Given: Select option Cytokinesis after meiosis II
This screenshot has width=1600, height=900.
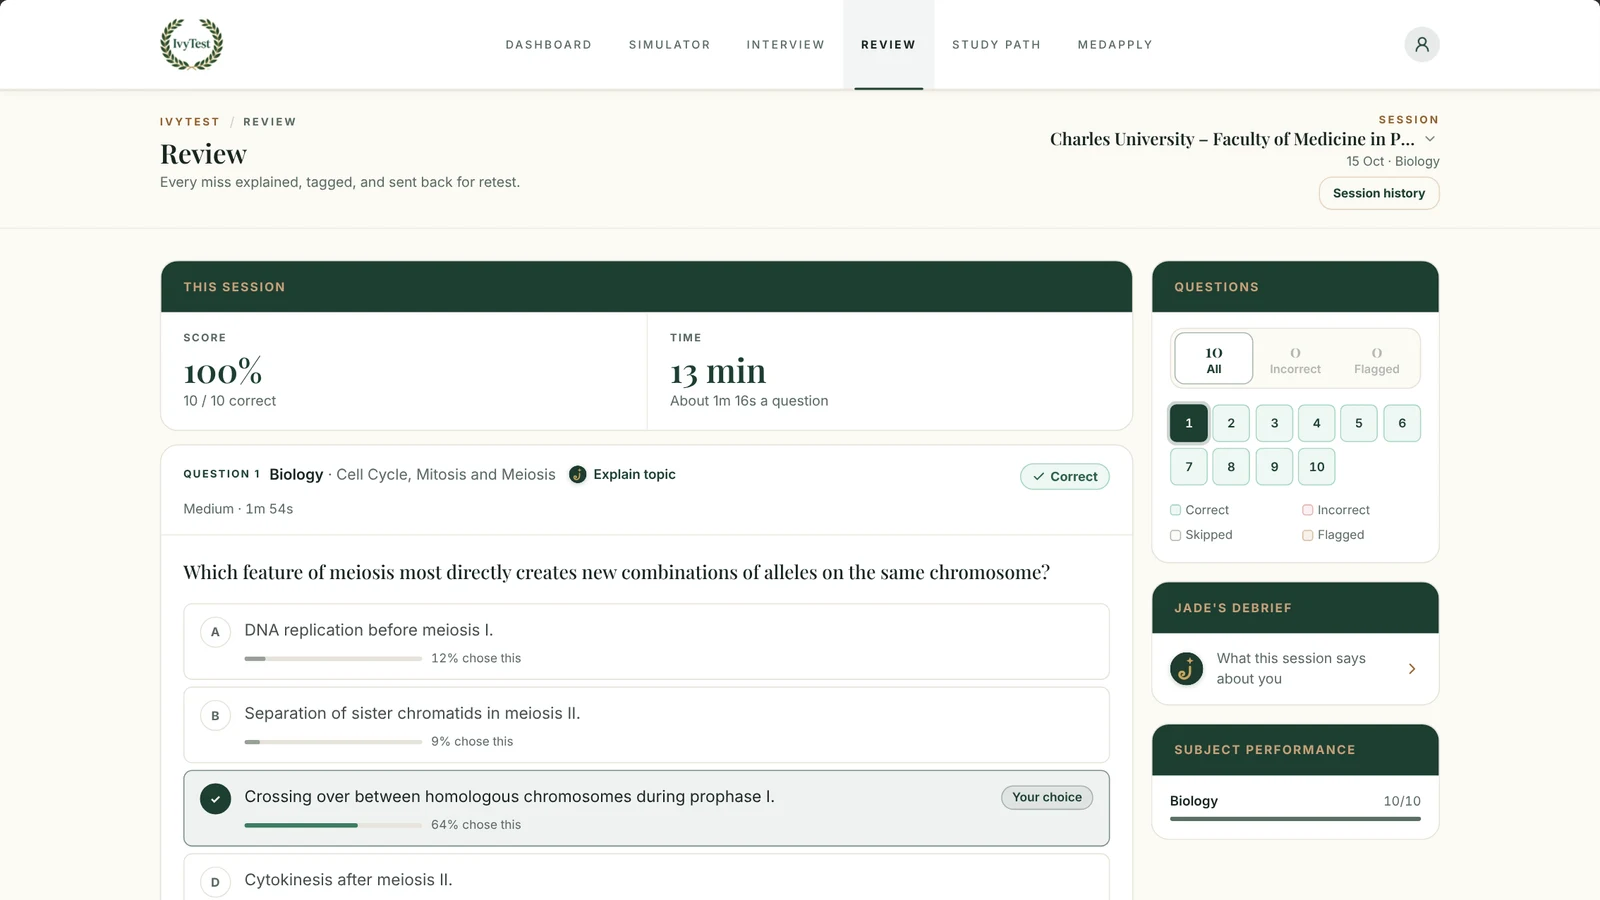Looking at the screenshot, I should click(x=646, y=877).
